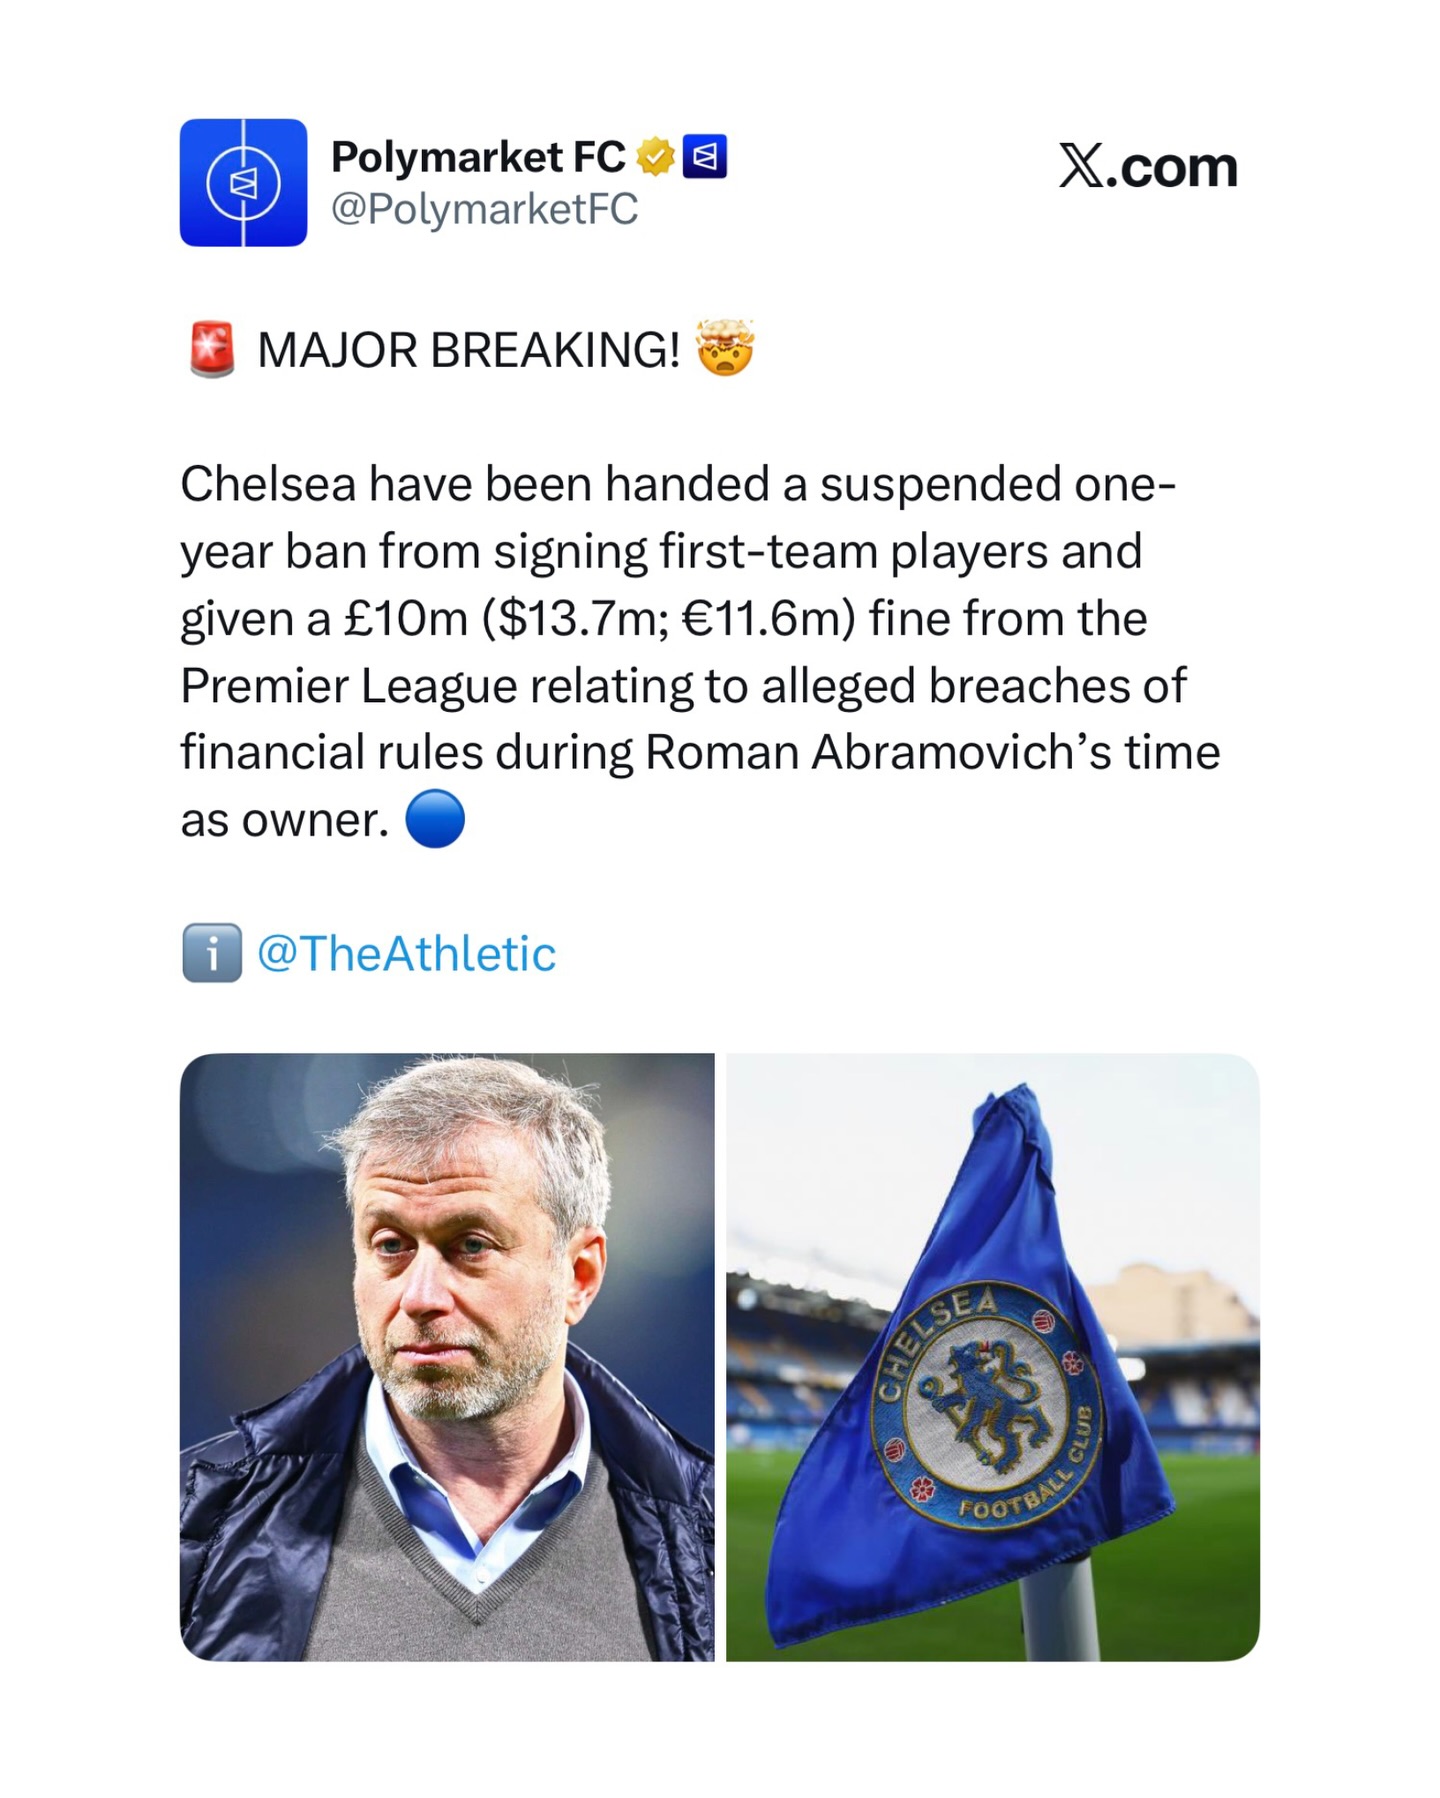Click the Polymarket FC profile avatar
The image size is (1440, 1798).
coord(243,182)
